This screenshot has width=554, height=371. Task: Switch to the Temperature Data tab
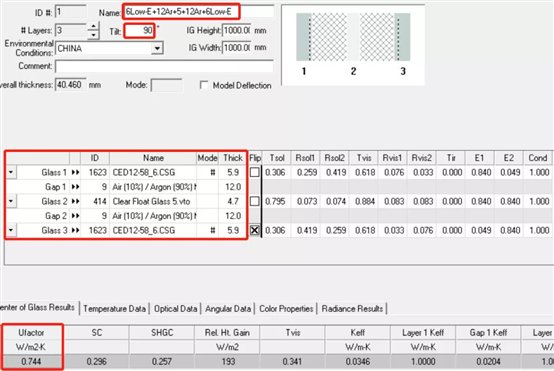click(114, 309)
